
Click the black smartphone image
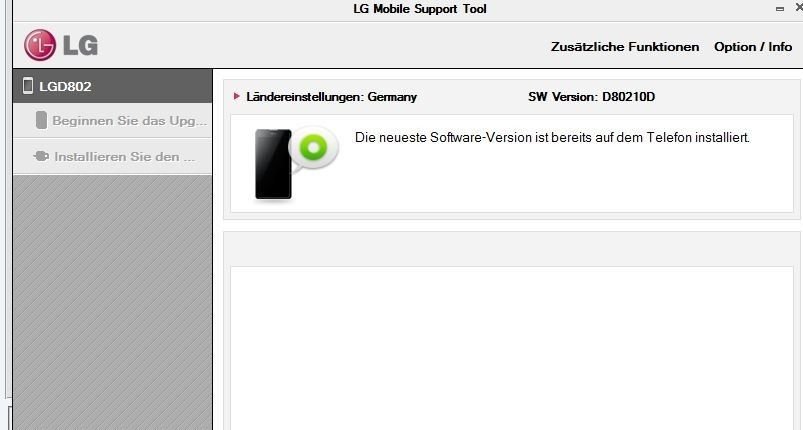pyautogui.click(x=273, y=164)
